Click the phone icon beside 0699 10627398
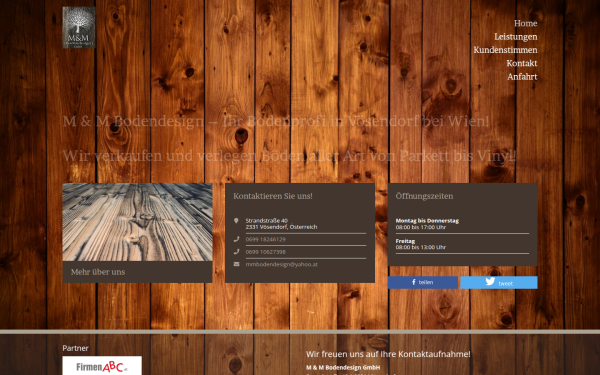Image resolution: width=600 pixels, height=375 pixels. pyautogui.click(x=236, y=252)
